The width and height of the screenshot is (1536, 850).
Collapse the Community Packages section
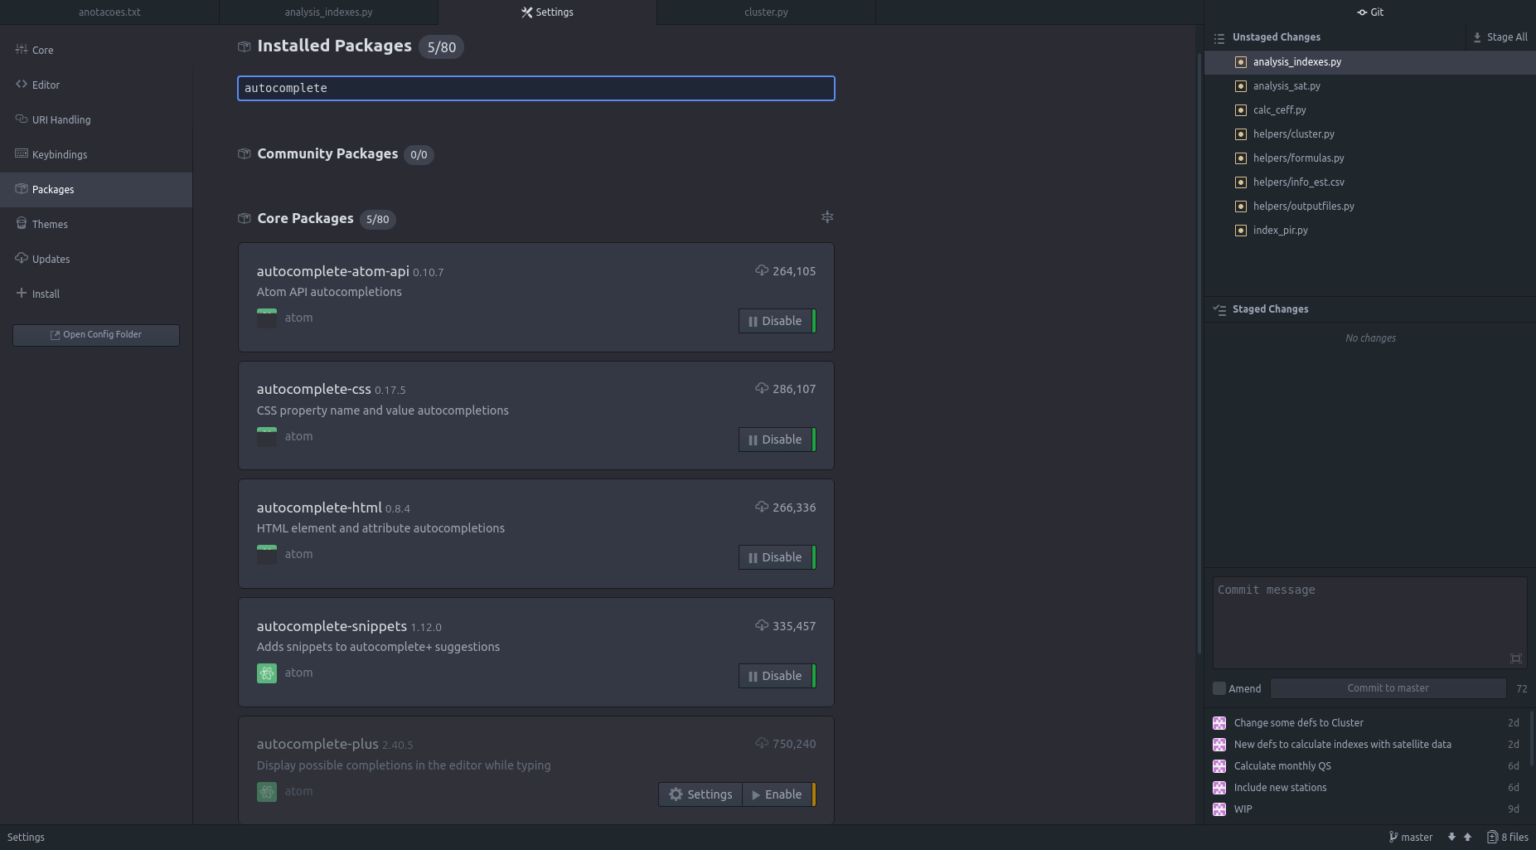pos(327,154)
